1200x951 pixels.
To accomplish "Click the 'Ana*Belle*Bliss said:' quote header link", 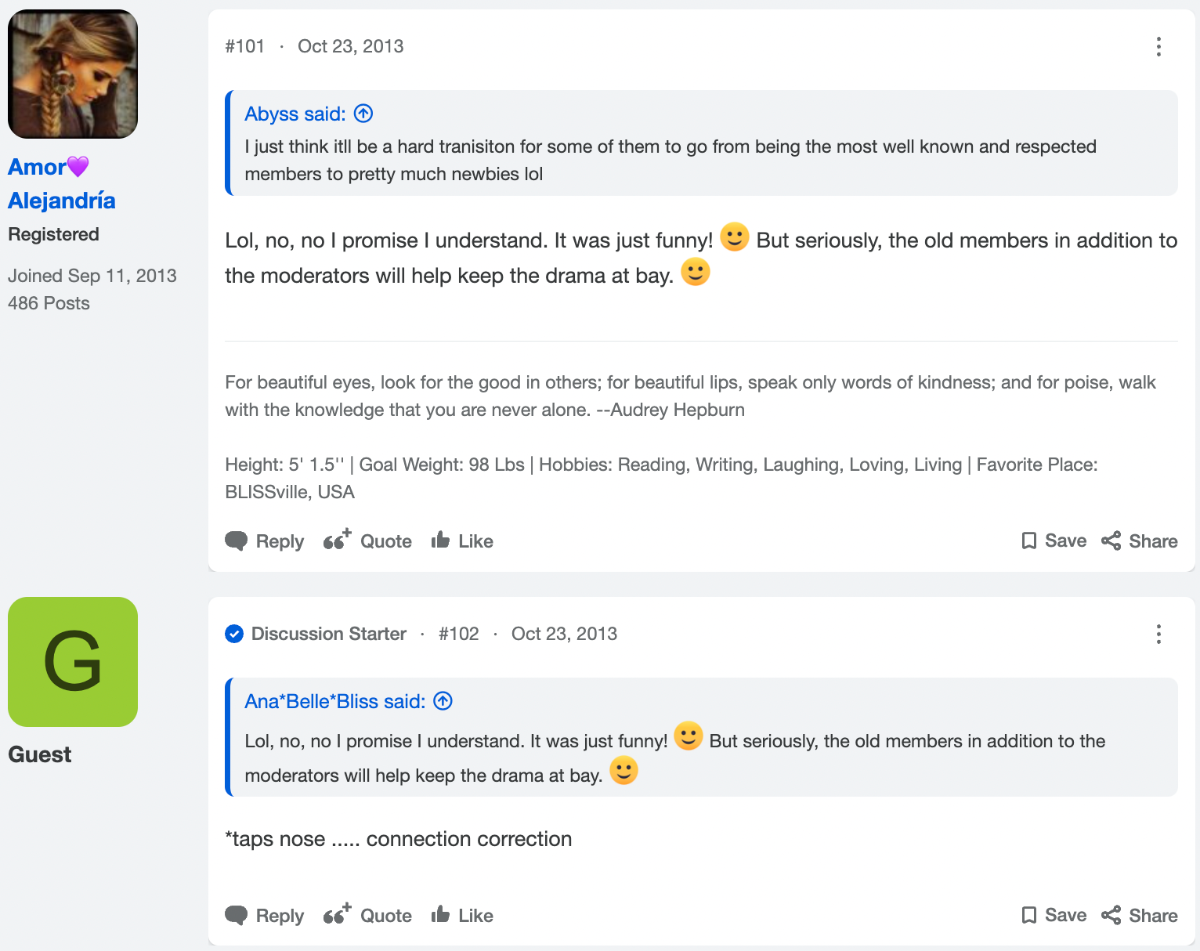I will click(336, 702).
